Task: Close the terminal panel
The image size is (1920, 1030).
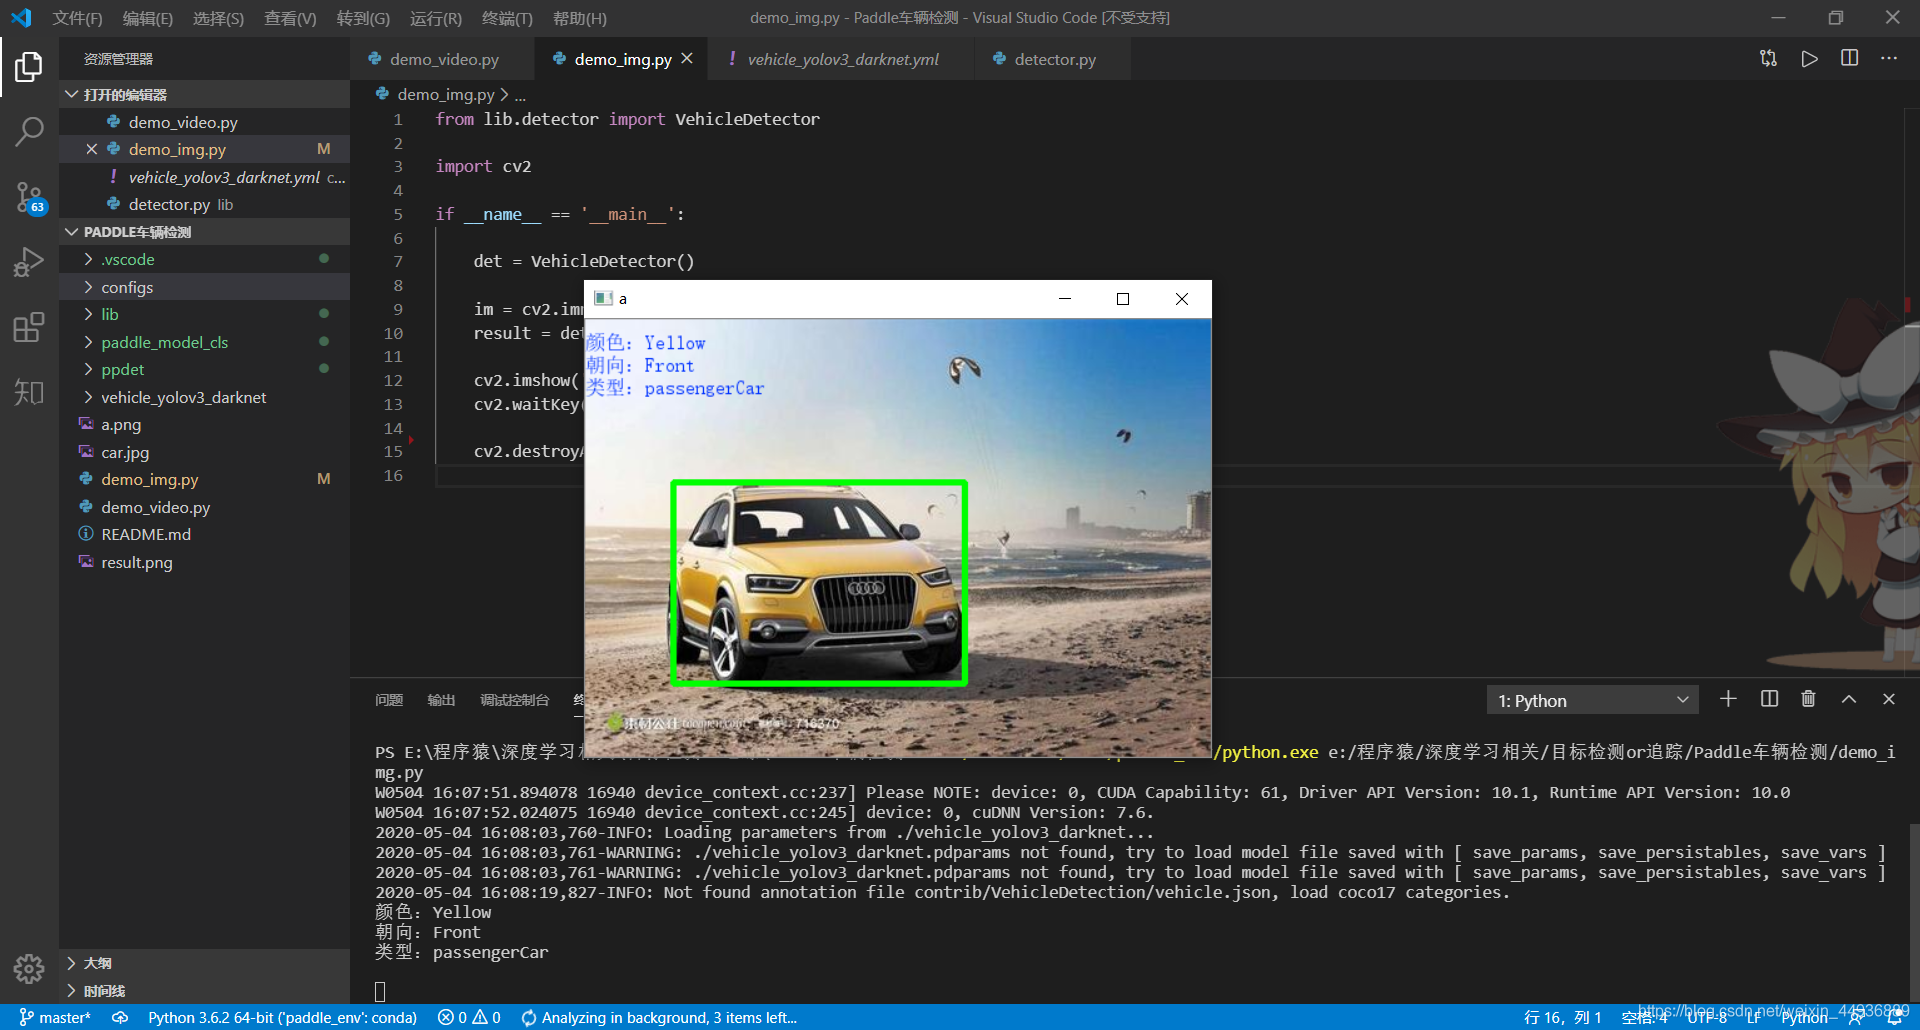Action: 1889,700
